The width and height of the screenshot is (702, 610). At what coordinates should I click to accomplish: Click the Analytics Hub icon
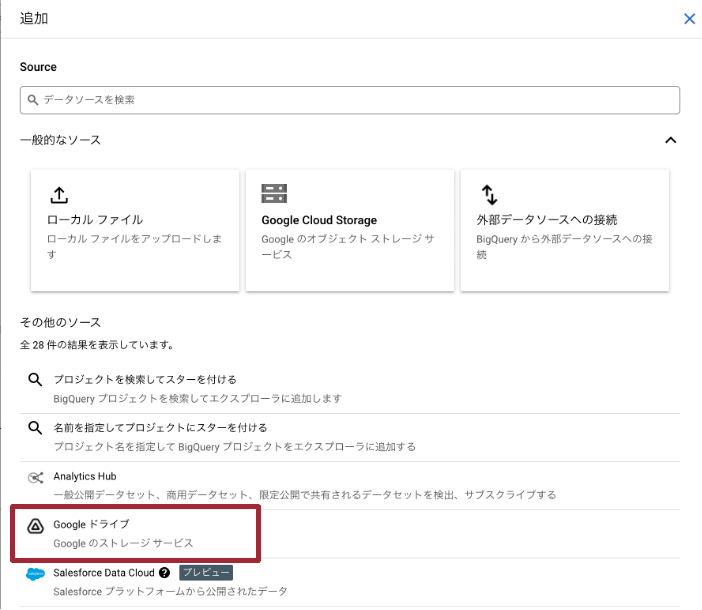tap(34, 477)
